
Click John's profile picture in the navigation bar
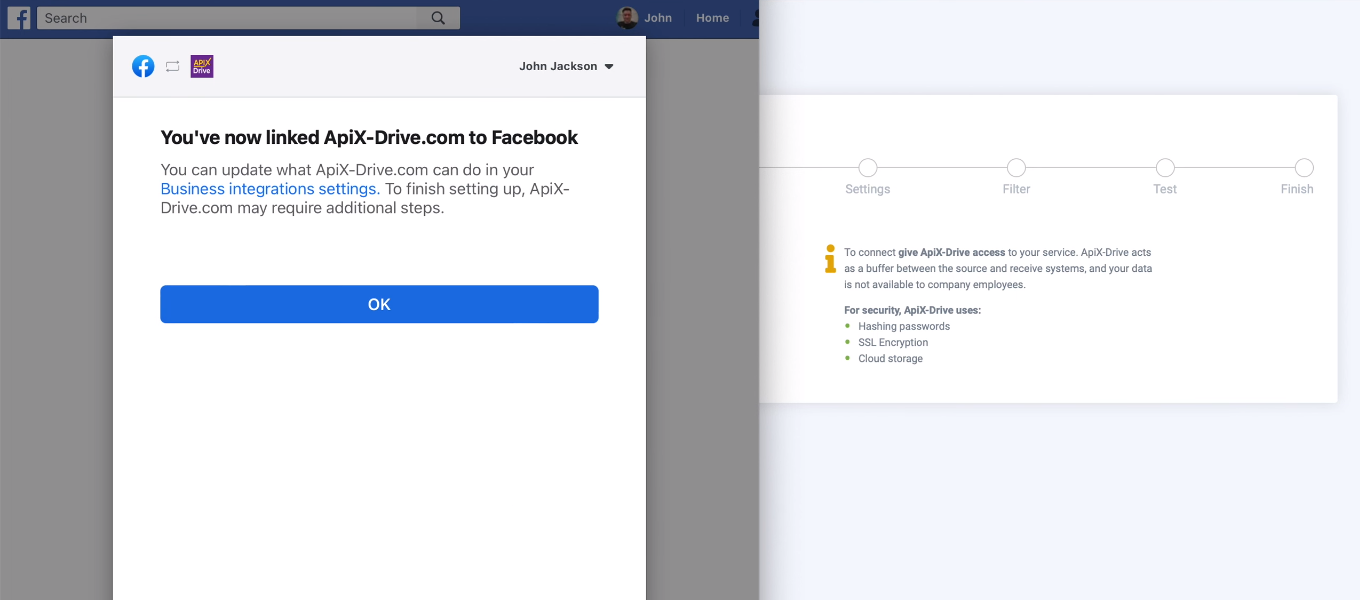click(x=625, y=17)
